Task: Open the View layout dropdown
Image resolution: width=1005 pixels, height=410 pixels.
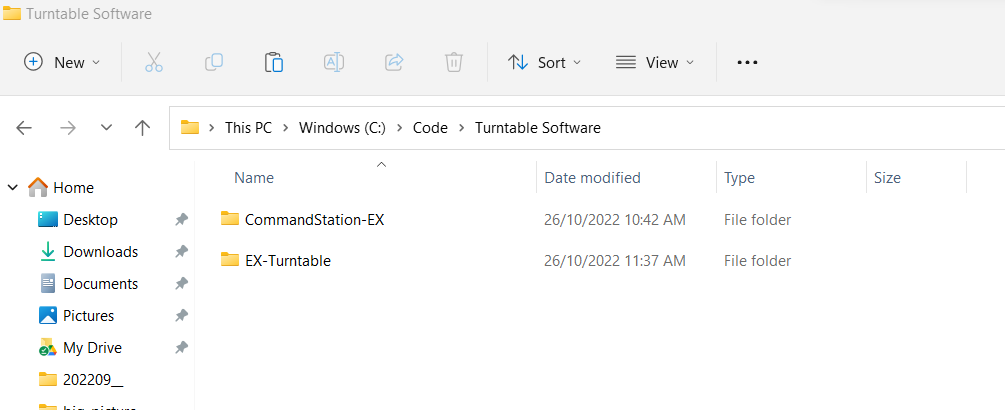Action: [654, 62]
